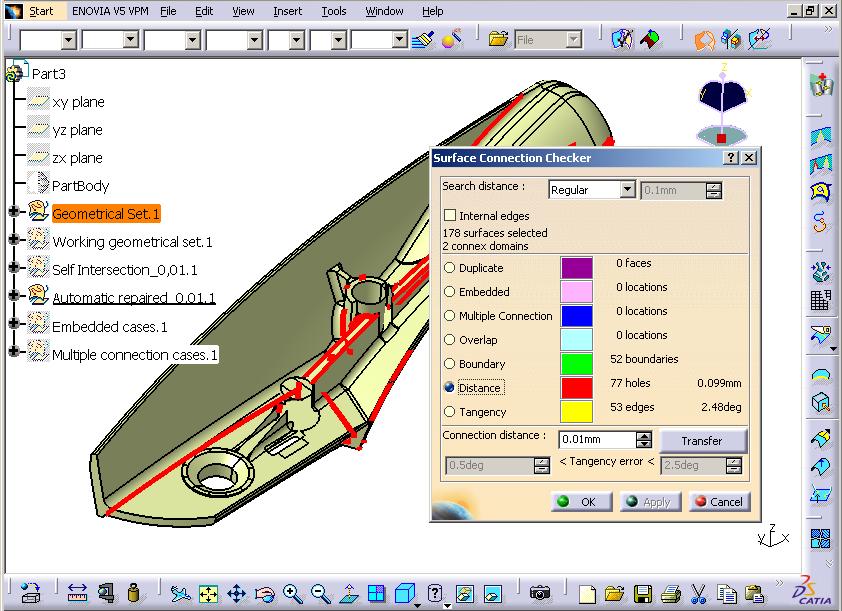Click the Apply button in dialog
The width and height of the screenshot is (842, 611).
pos(650,501)
